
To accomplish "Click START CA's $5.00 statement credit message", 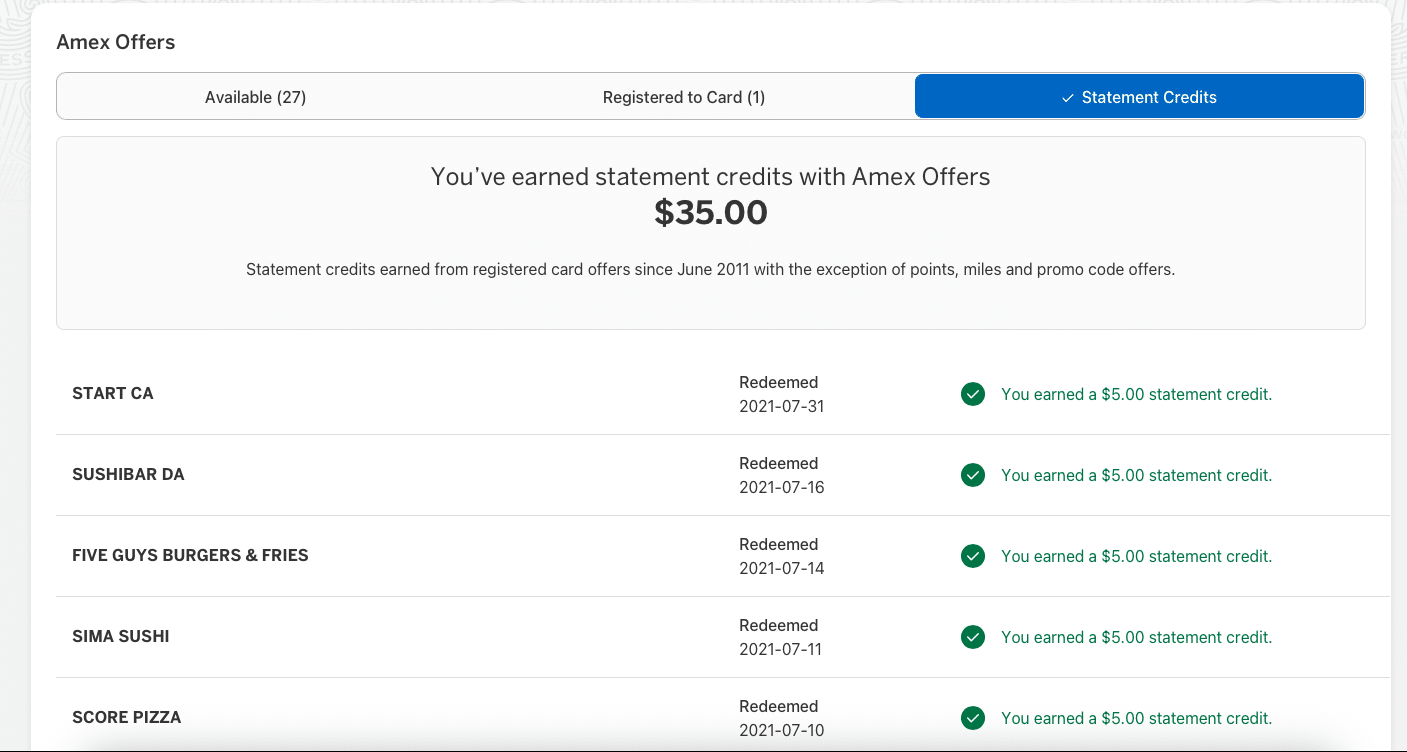I will coord(1137,394).
